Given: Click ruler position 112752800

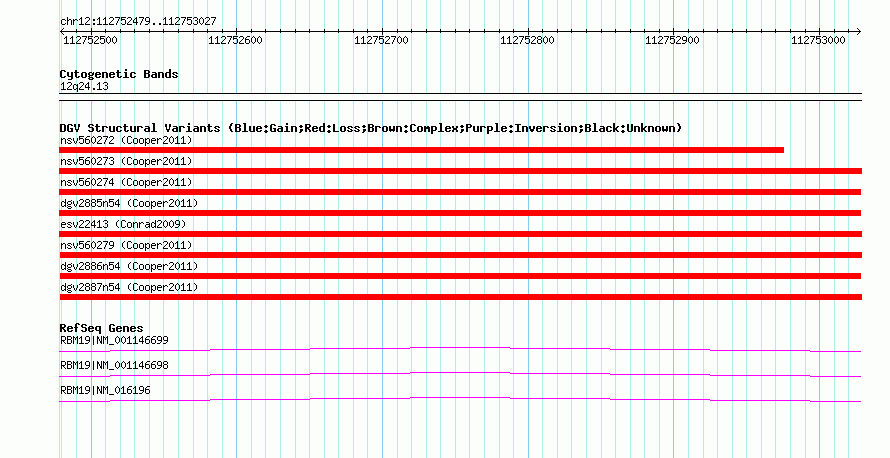Looking at the screenshot, I should click(x=527, y=40).
